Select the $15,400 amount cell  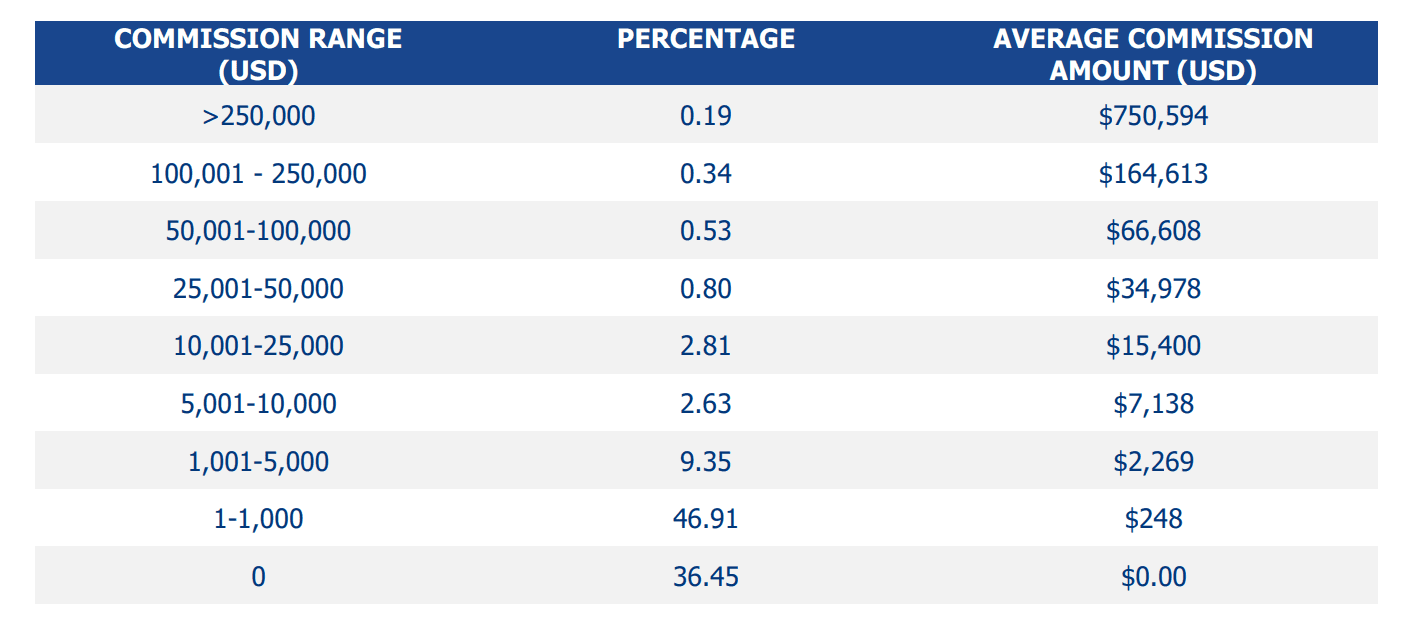tap(1153, 346)
